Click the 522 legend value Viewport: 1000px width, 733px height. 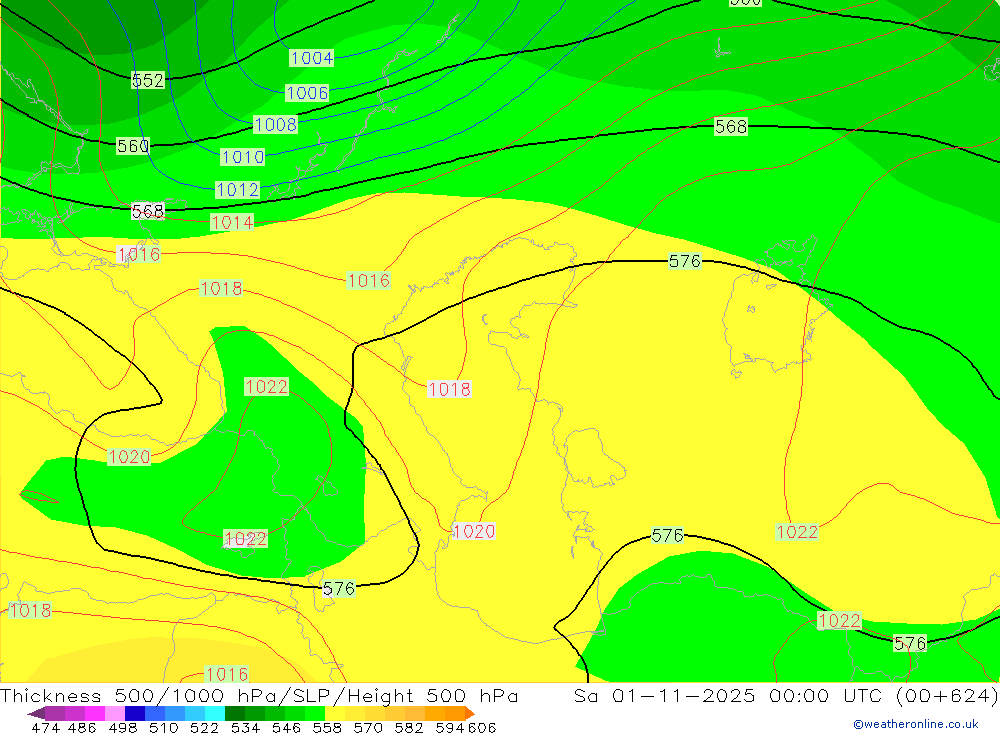pos(204,727)
